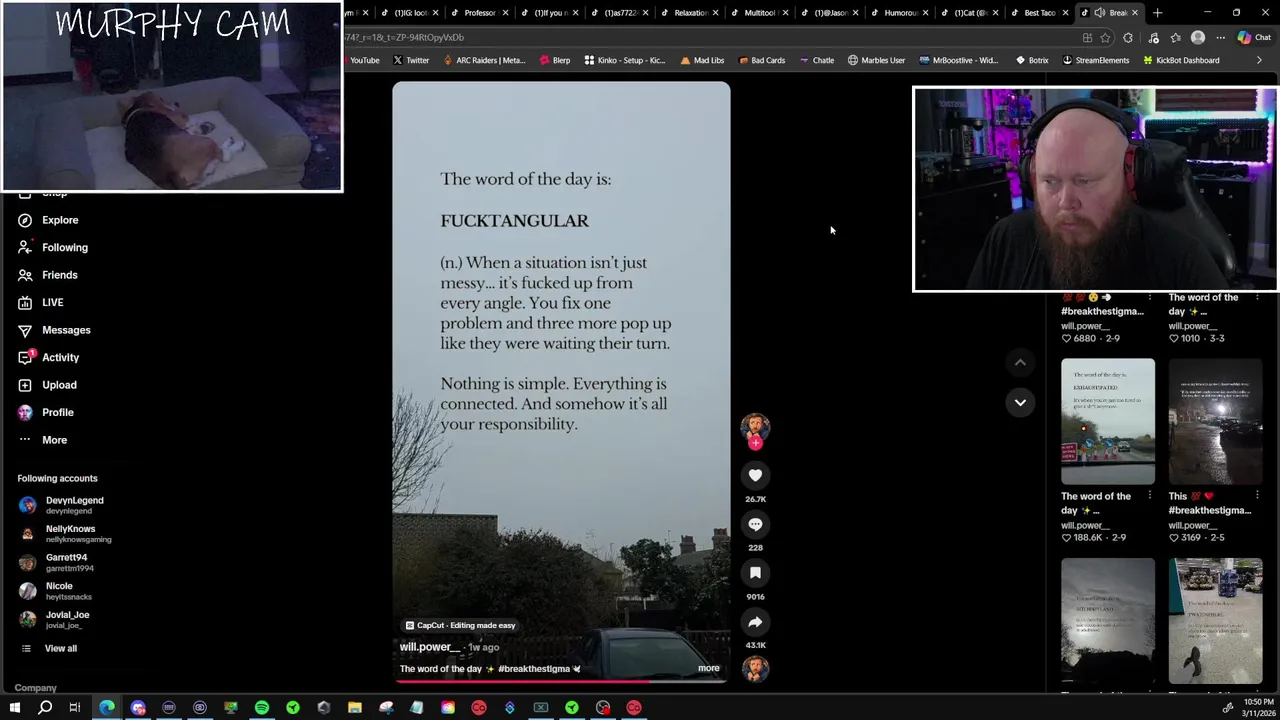The width and height of the screenshot is (1280, 720).
Task: Follow will.power__ via the red plus avatar
Action: coord(755,442)
